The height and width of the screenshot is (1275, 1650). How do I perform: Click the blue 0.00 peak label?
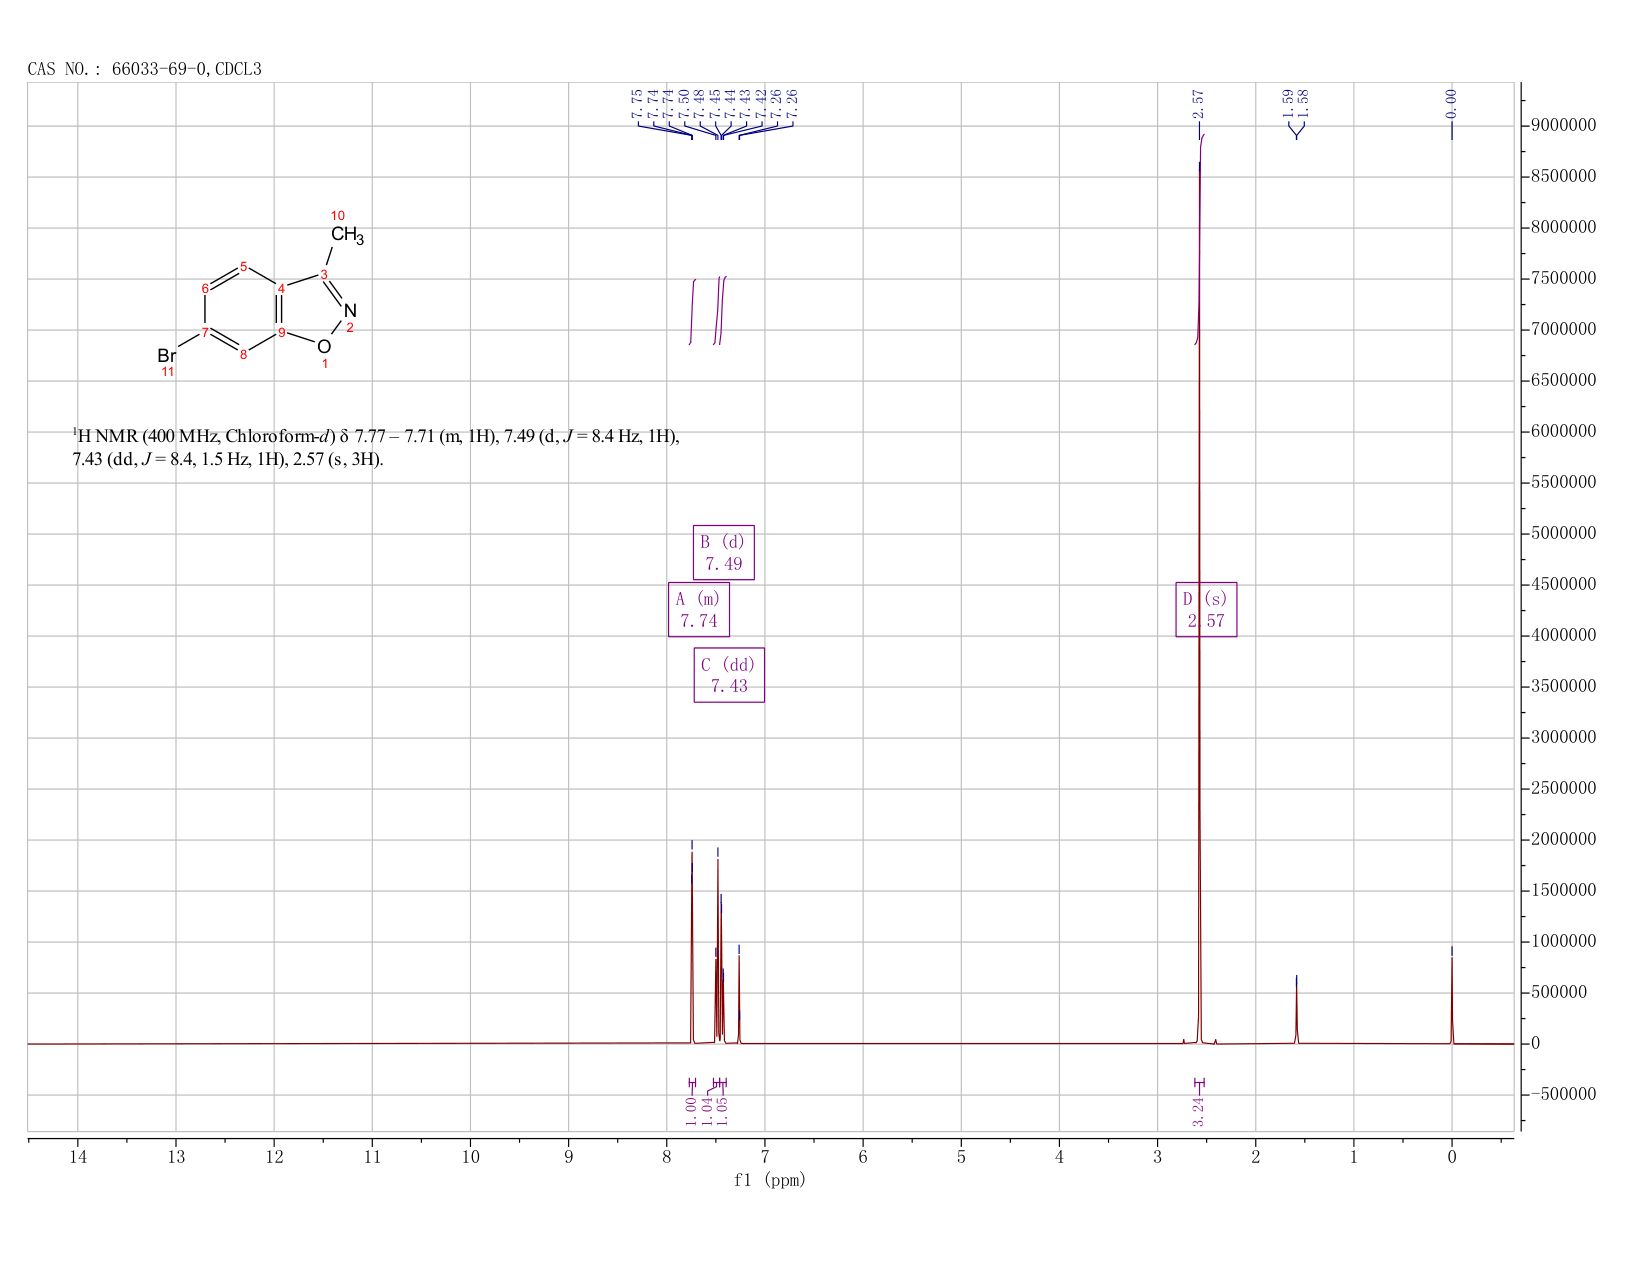[1452, 102]
